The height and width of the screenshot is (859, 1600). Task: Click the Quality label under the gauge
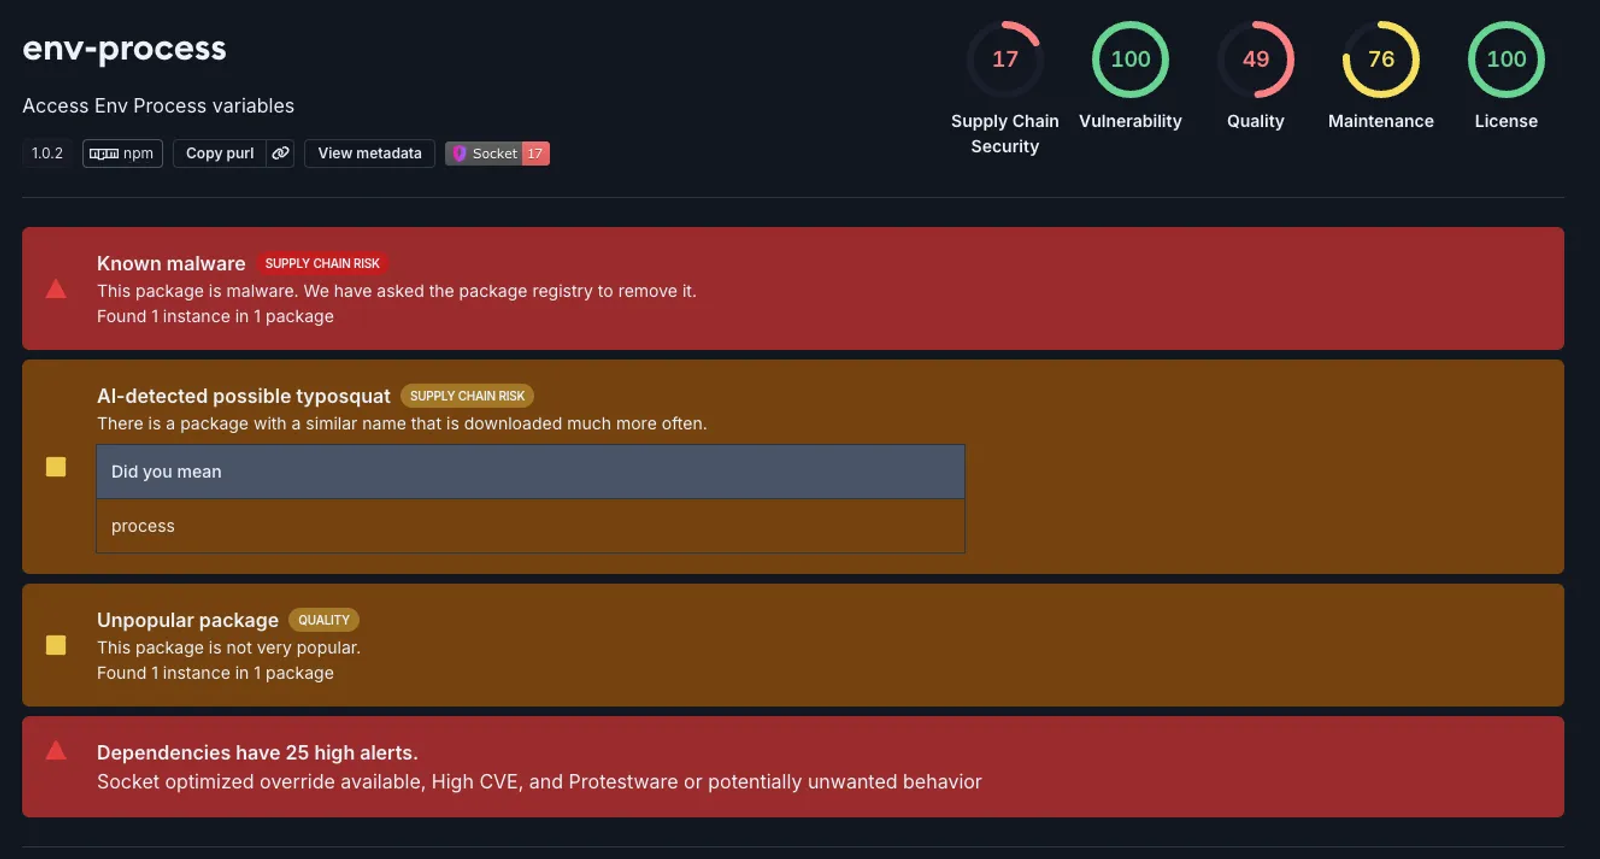point(1256,121)
